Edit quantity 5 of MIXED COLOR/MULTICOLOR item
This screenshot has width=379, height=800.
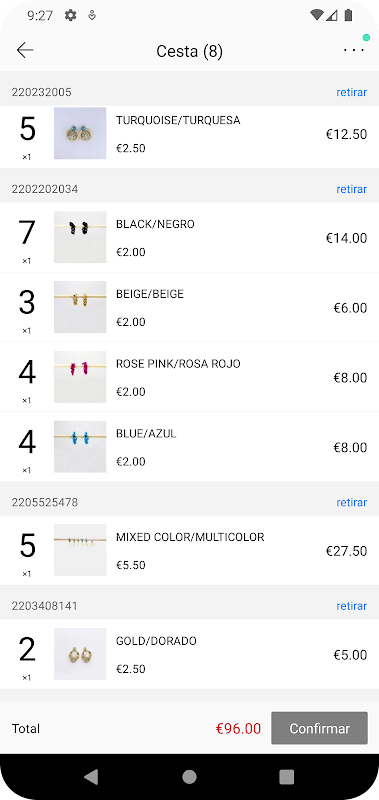click(27, 546)
